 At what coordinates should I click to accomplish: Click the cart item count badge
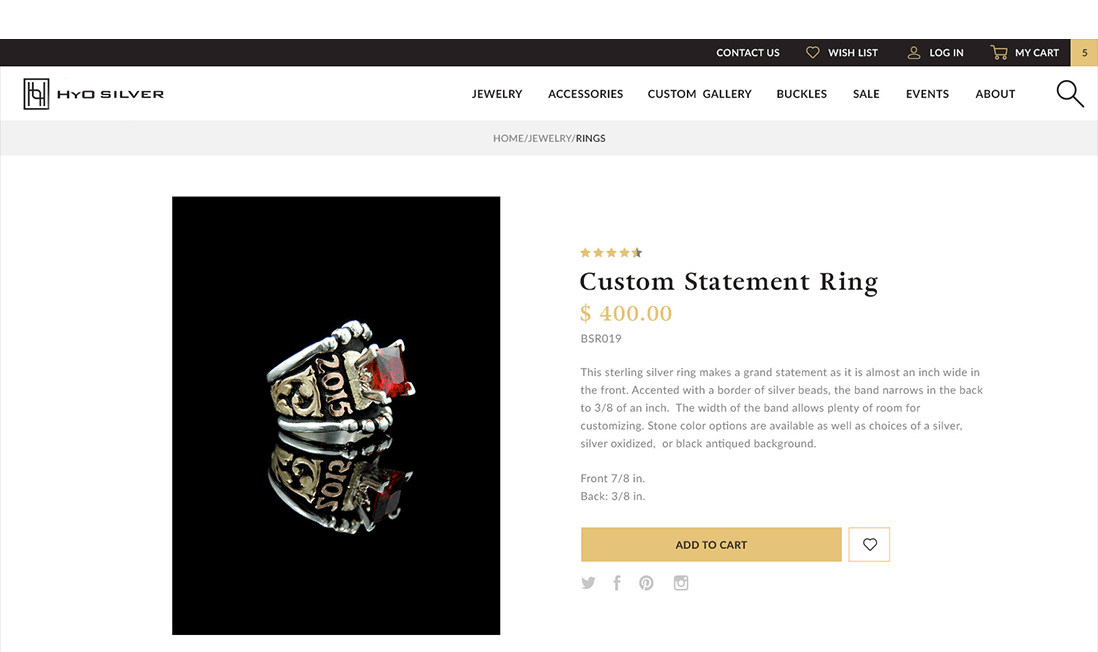1084,53
